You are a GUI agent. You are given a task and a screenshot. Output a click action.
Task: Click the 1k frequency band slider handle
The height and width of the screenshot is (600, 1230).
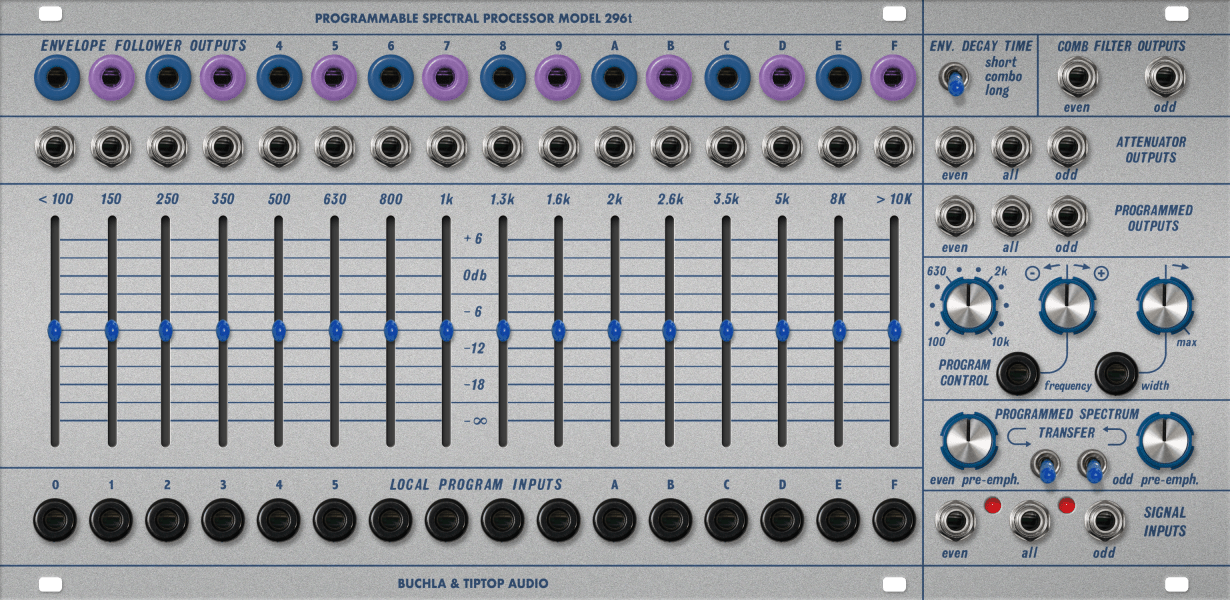click(447, 328)
